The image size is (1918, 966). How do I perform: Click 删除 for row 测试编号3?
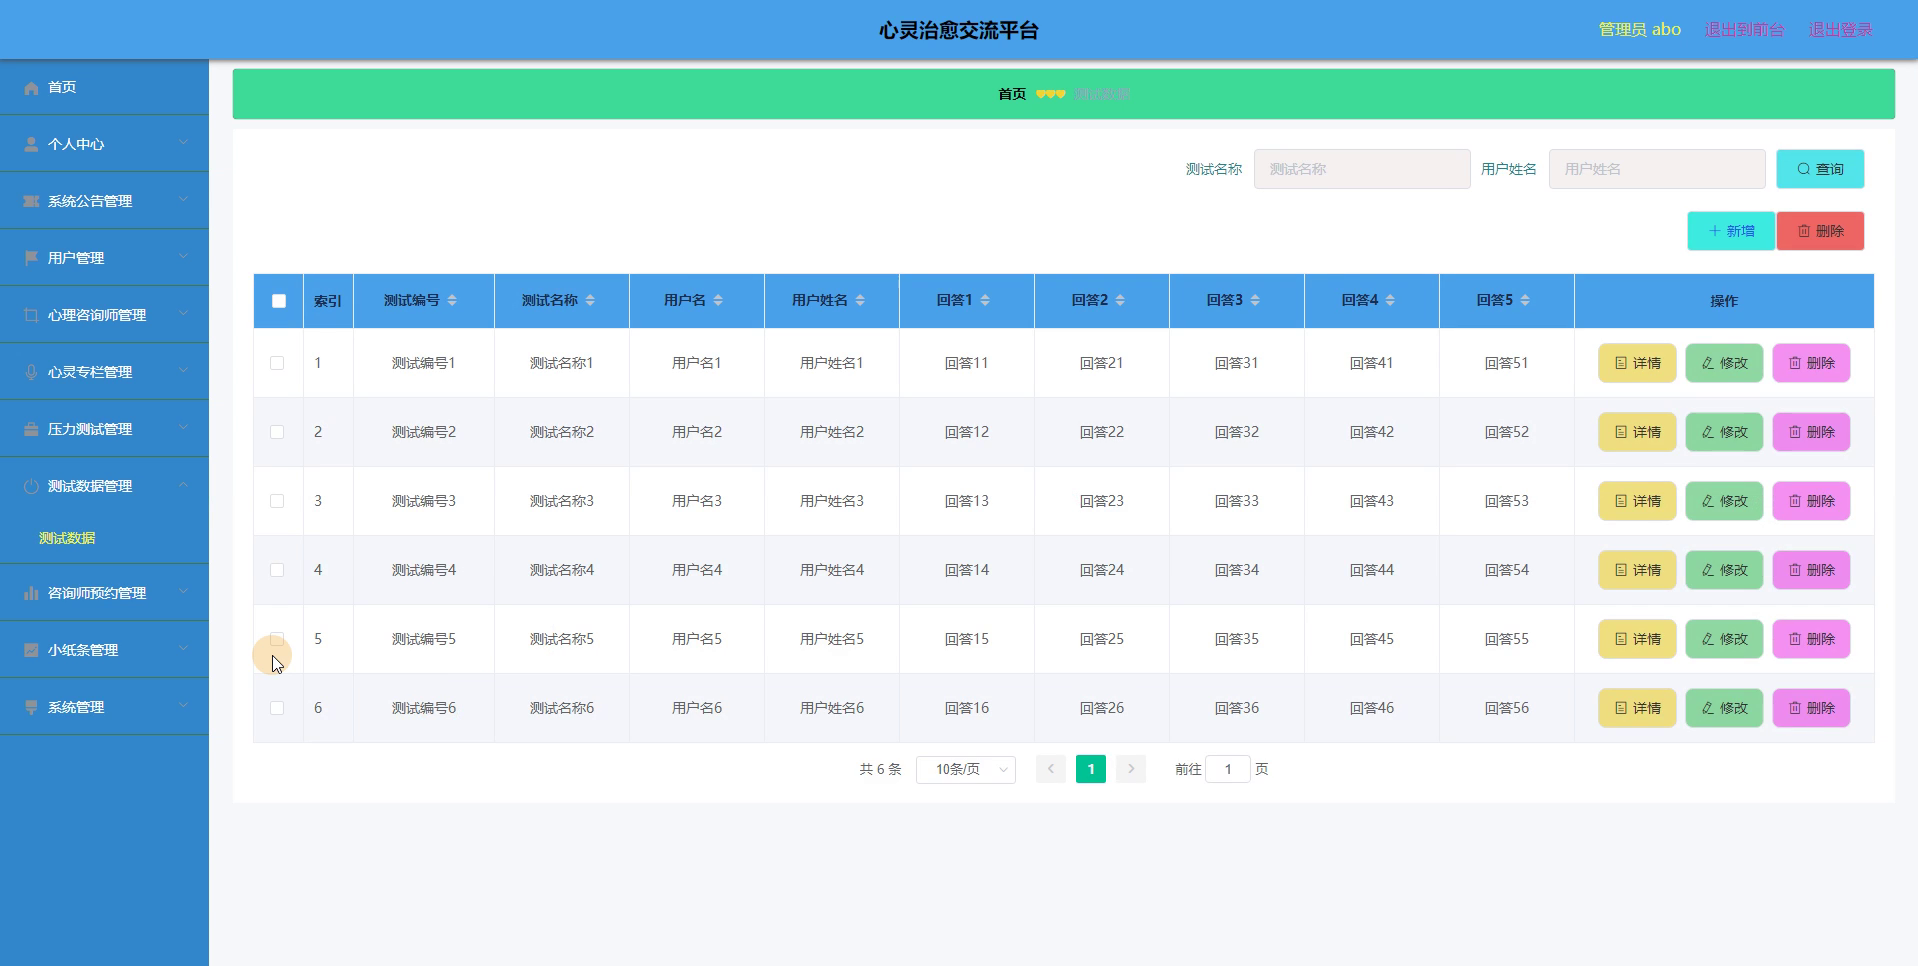pos(1811,501)
